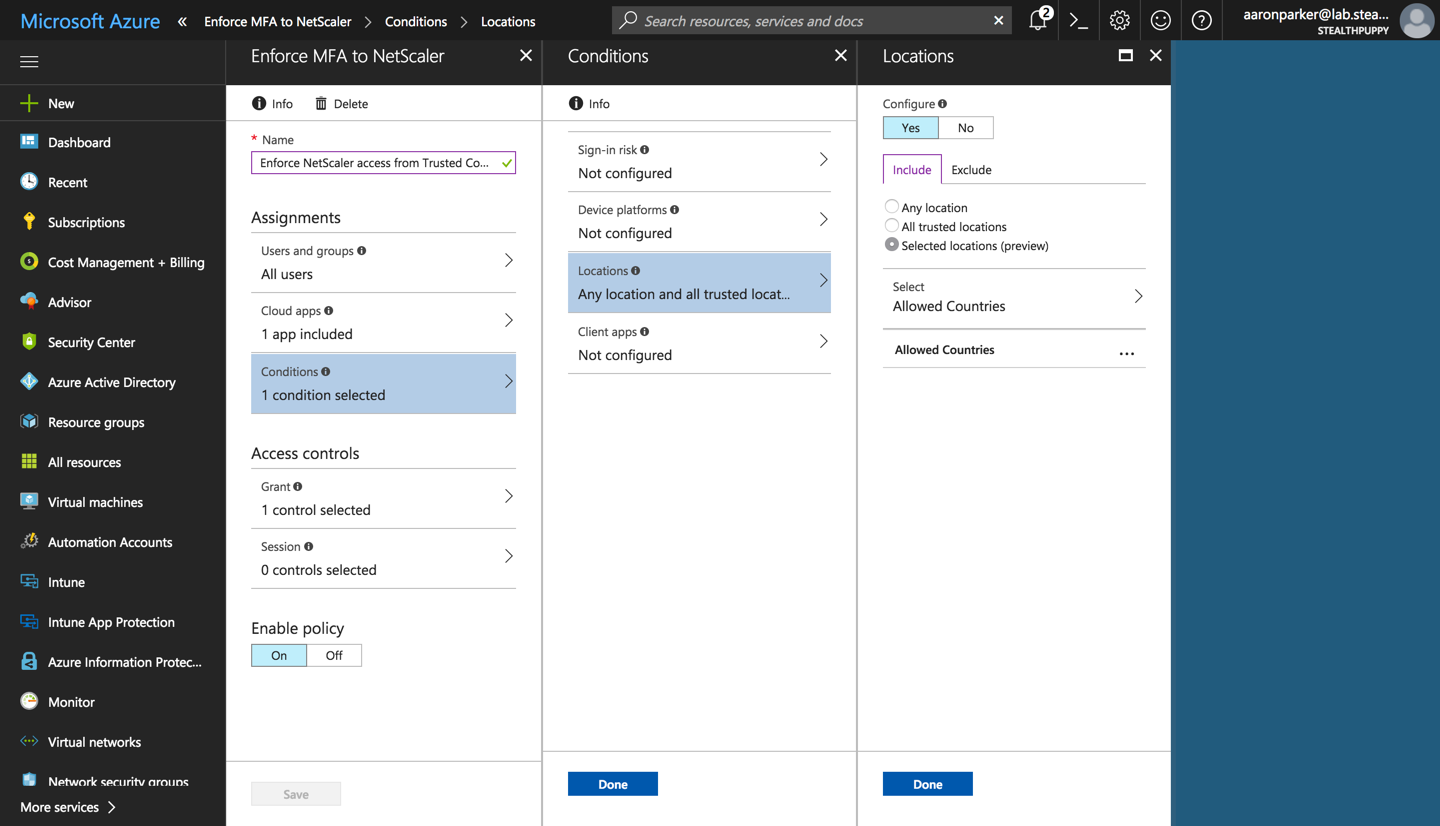Screen dimensions: 1440x826
Task: Expand Locations condition row
Action: (699, 282)
